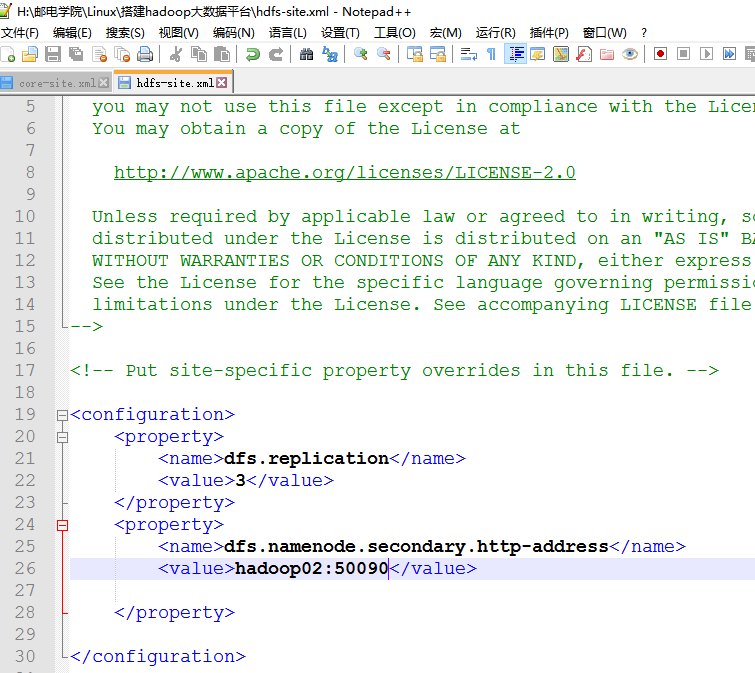
Task: Click the Zoom In magnifier icon
Action: coord(360,54)
